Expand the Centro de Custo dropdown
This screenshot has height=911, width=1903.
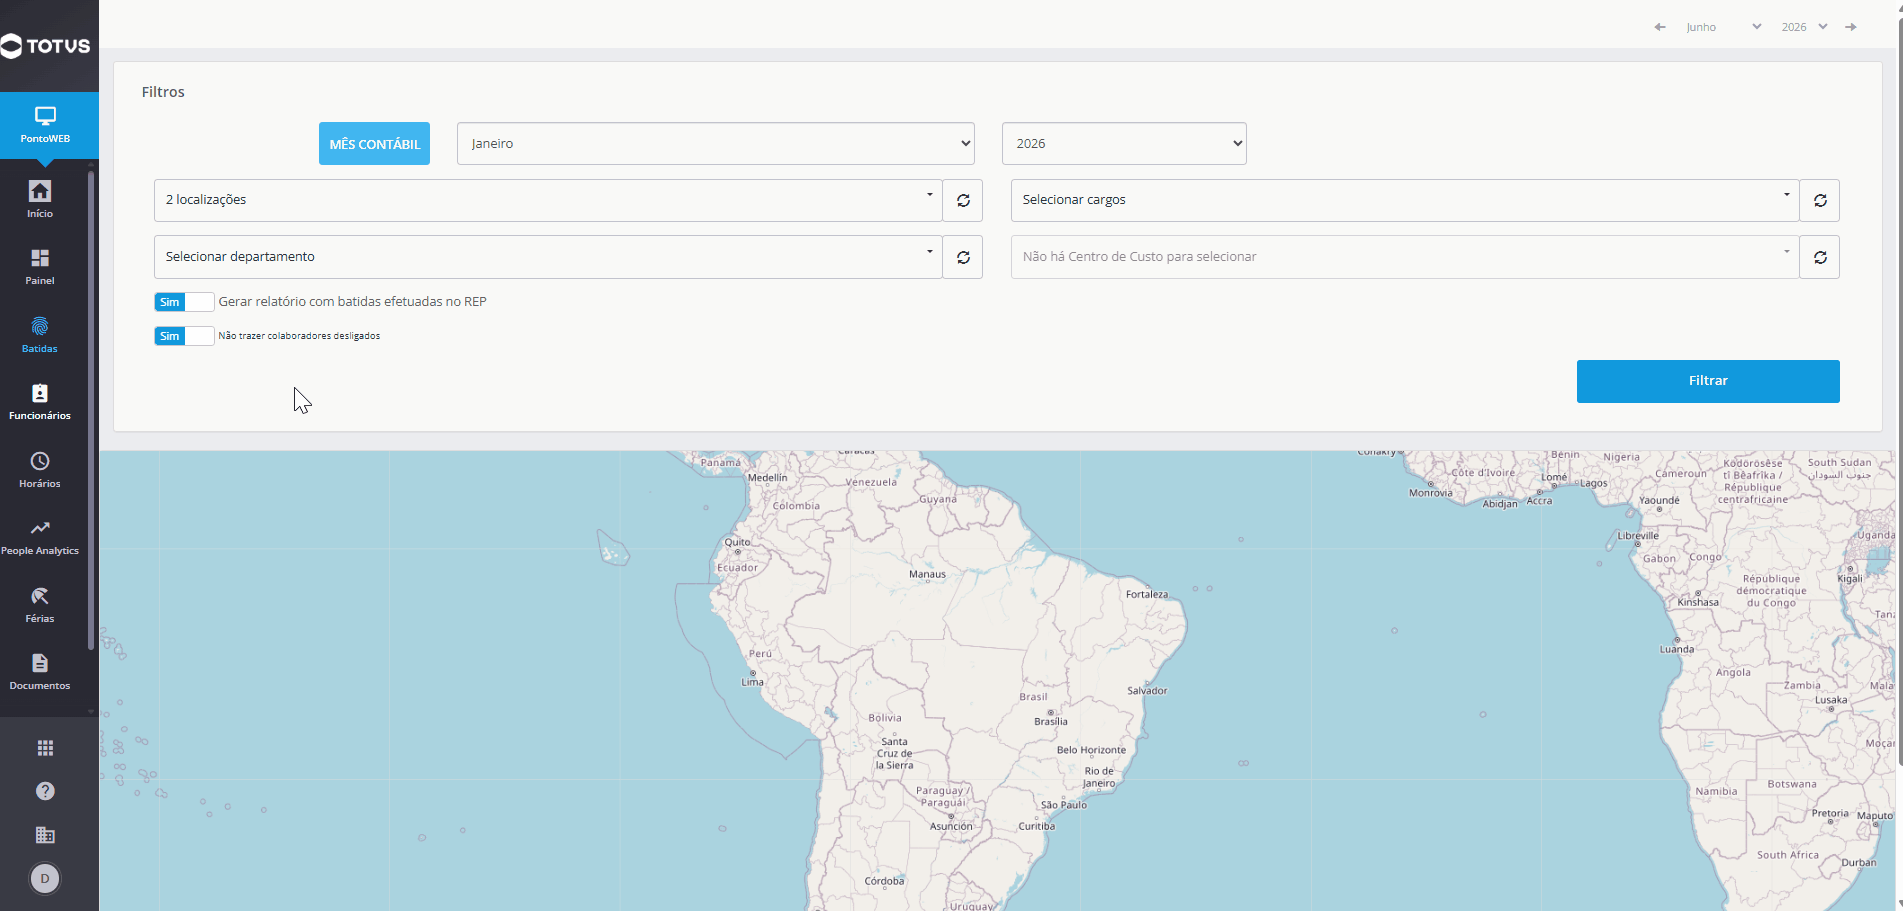click(x=1405, y=257)
